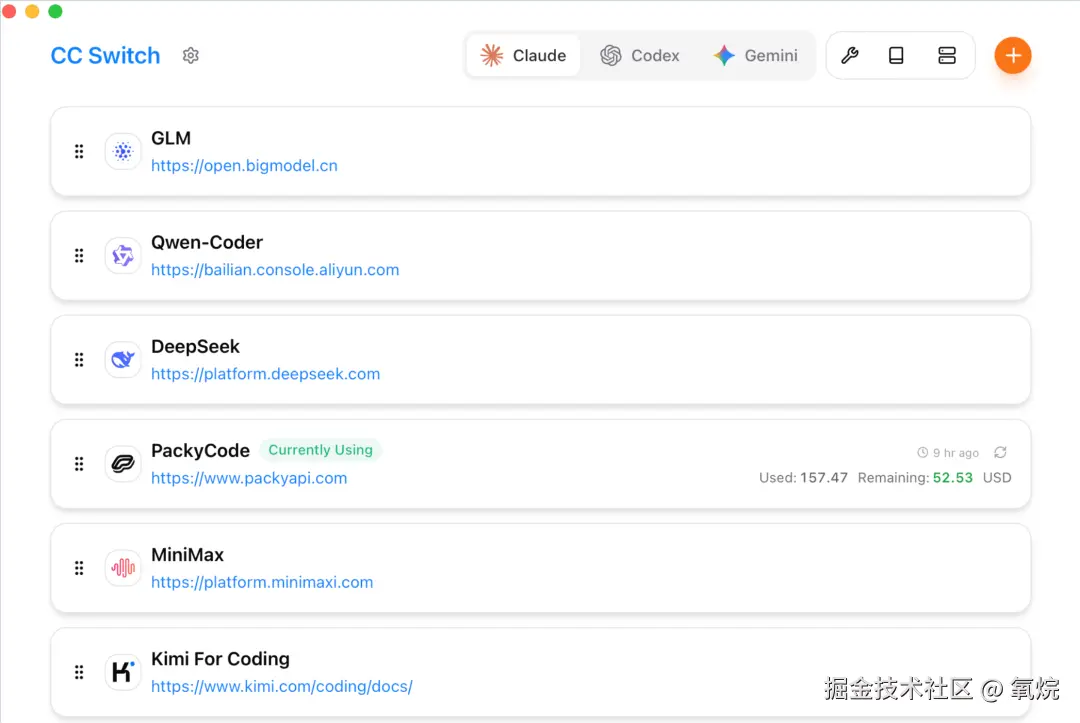Grab the Qwen-Coder row drag handle

[x=79, y=255]
